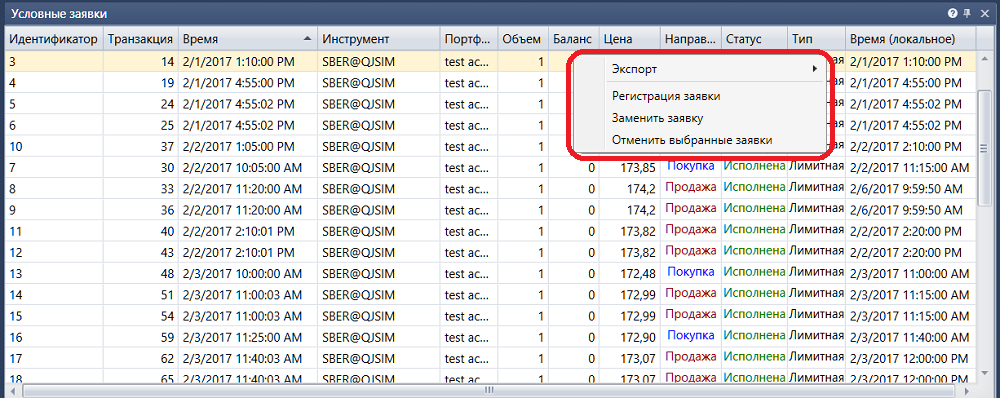Expand the Экспорт submenu arrow
This screenshot has width=1000, height=398.
[x=814, y=69]
